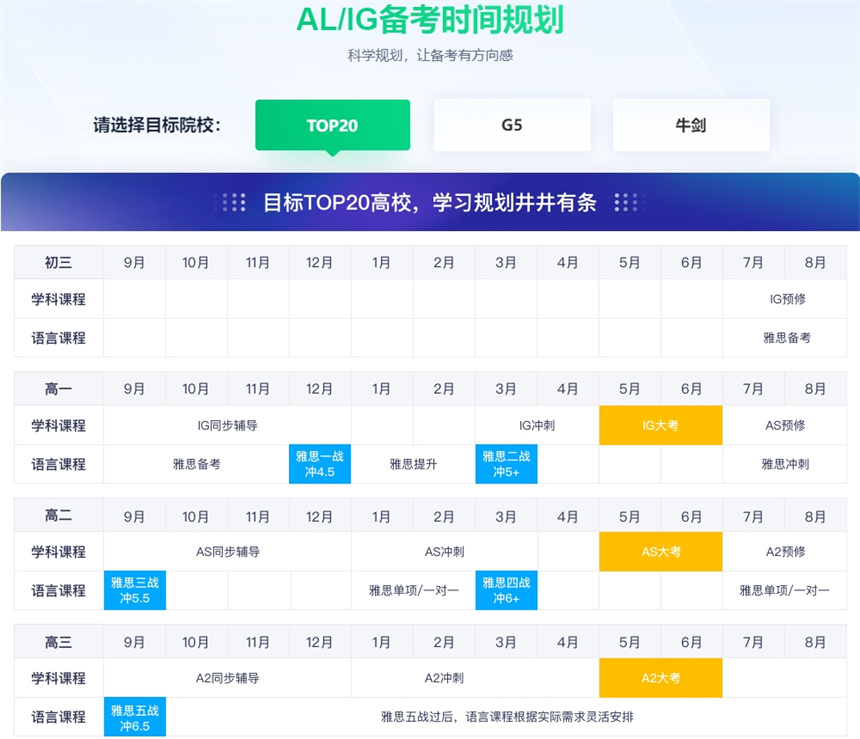
Task: Click the AS同步辅导 course cell
Action: [227, 552]
